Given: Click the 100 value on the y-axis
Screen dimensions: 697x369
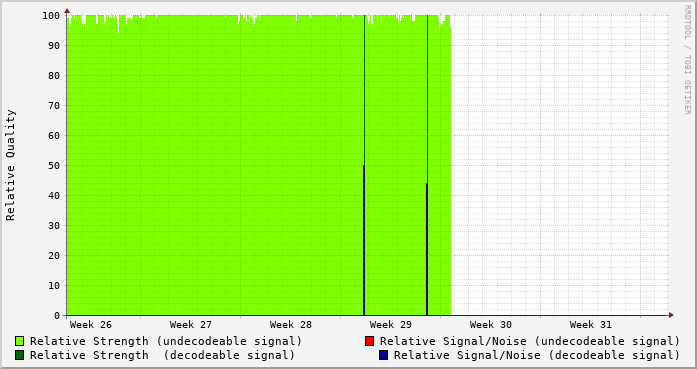Looking at the screenshot, I should (x=51, y=16).
